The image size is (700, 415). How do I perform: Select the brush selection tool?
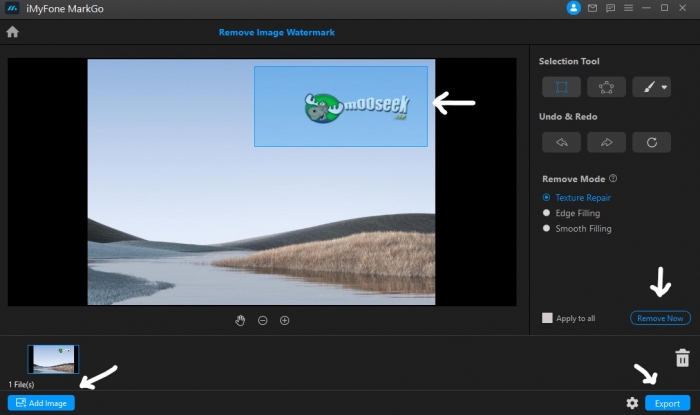click(649, 87)
